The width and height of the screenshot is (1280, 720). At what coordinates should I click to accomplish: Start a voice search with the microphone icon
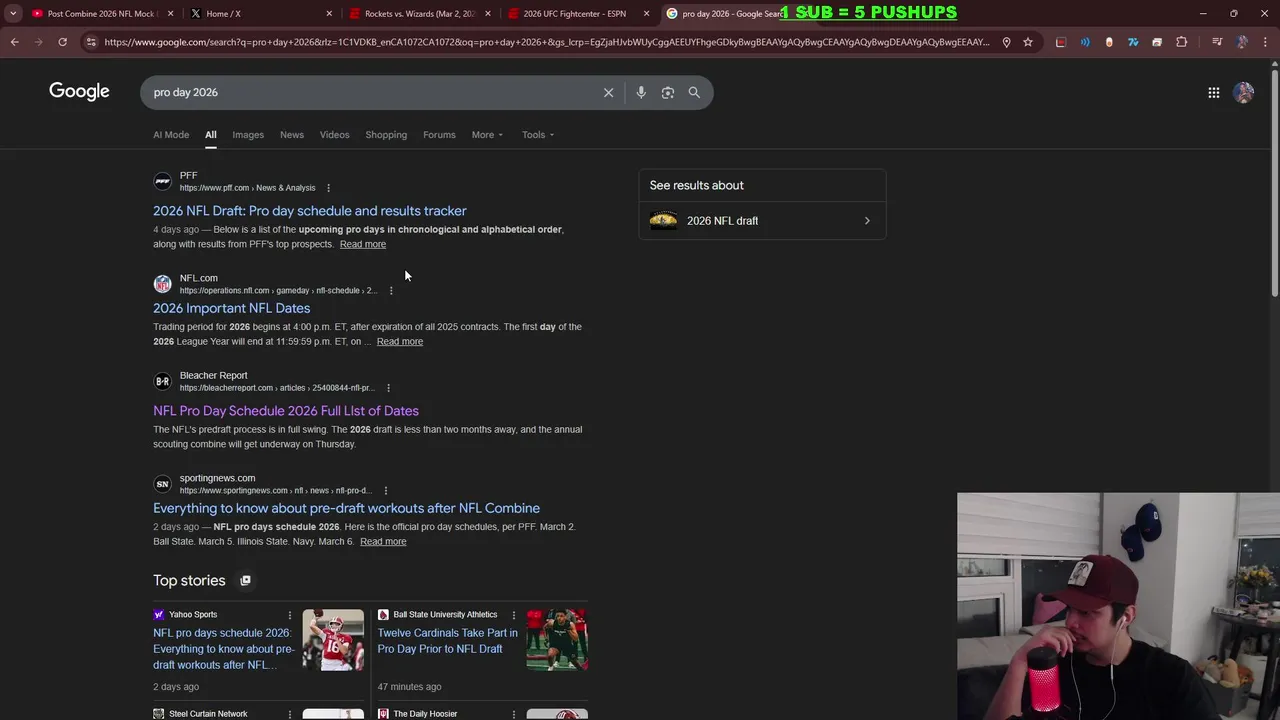click(641, 92)
